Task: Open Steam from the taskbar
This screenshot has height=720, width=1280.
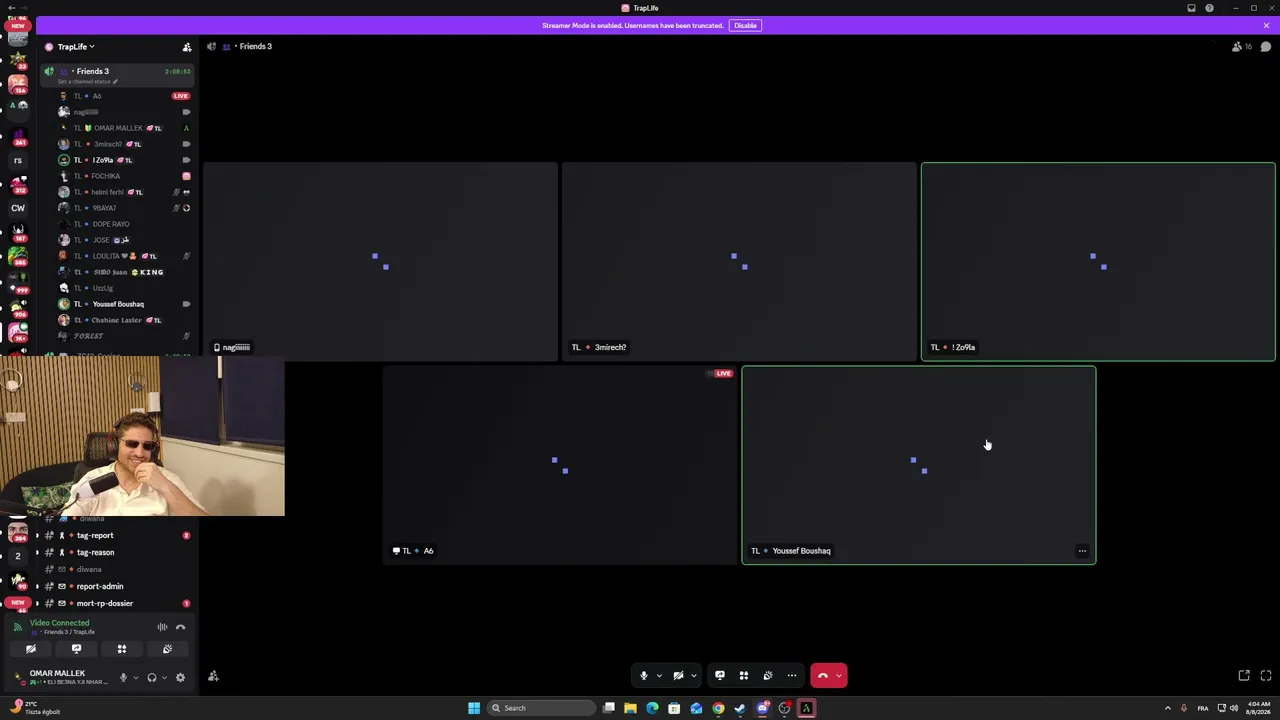Action: click(740, 708)
